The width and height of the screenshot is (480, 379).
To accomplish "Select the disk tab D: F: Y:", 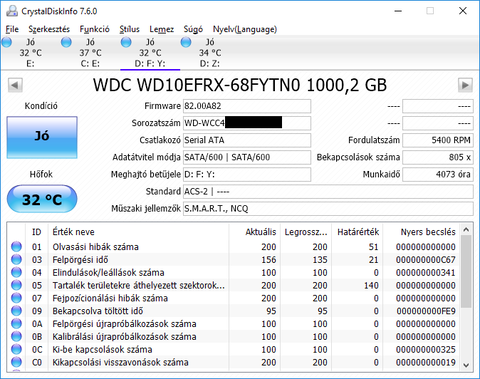I will point(150,53).
